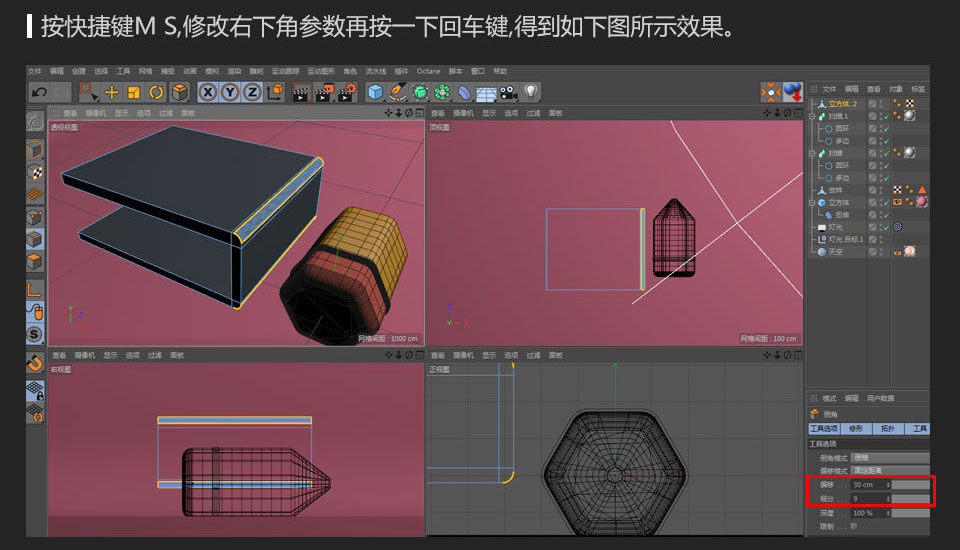Select the 放样 object in tree
960x550 pixels.
click(x=835, y=190)
